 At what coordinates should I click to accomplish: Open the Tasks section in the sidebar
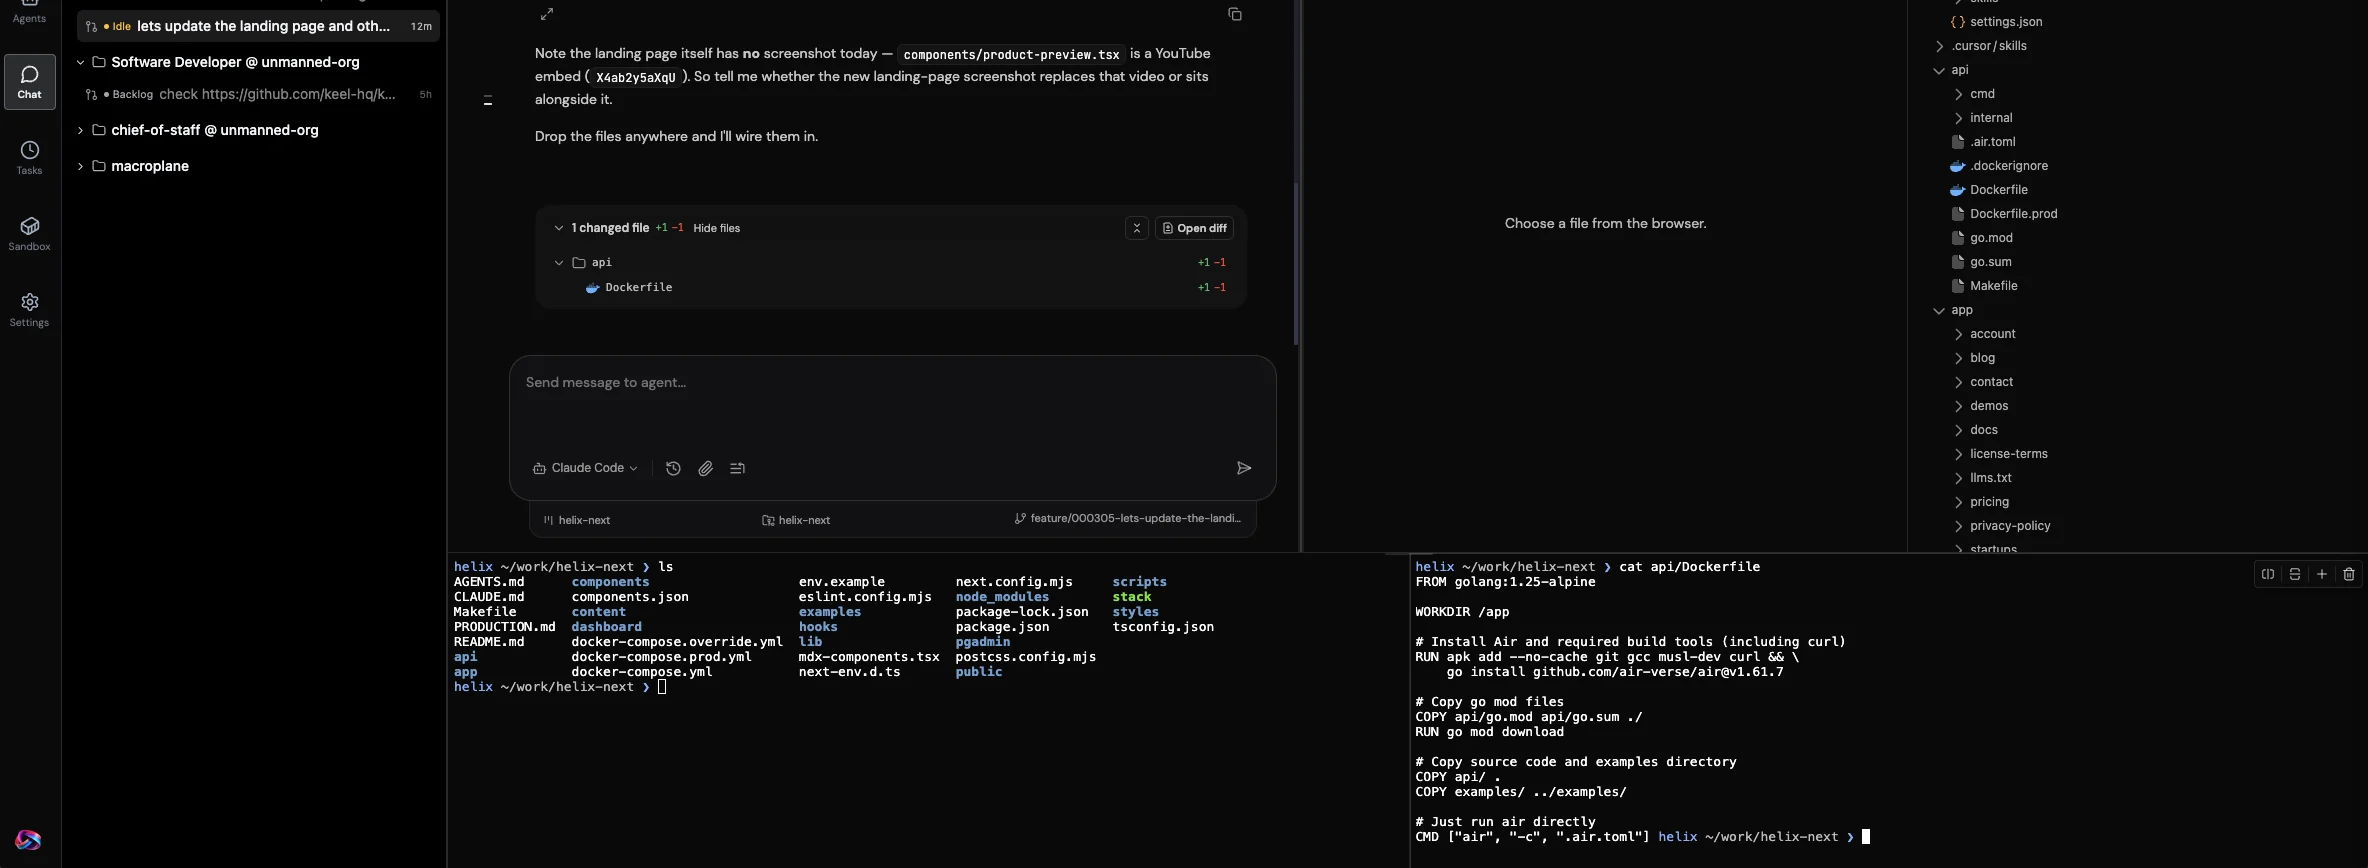point(30,158)
